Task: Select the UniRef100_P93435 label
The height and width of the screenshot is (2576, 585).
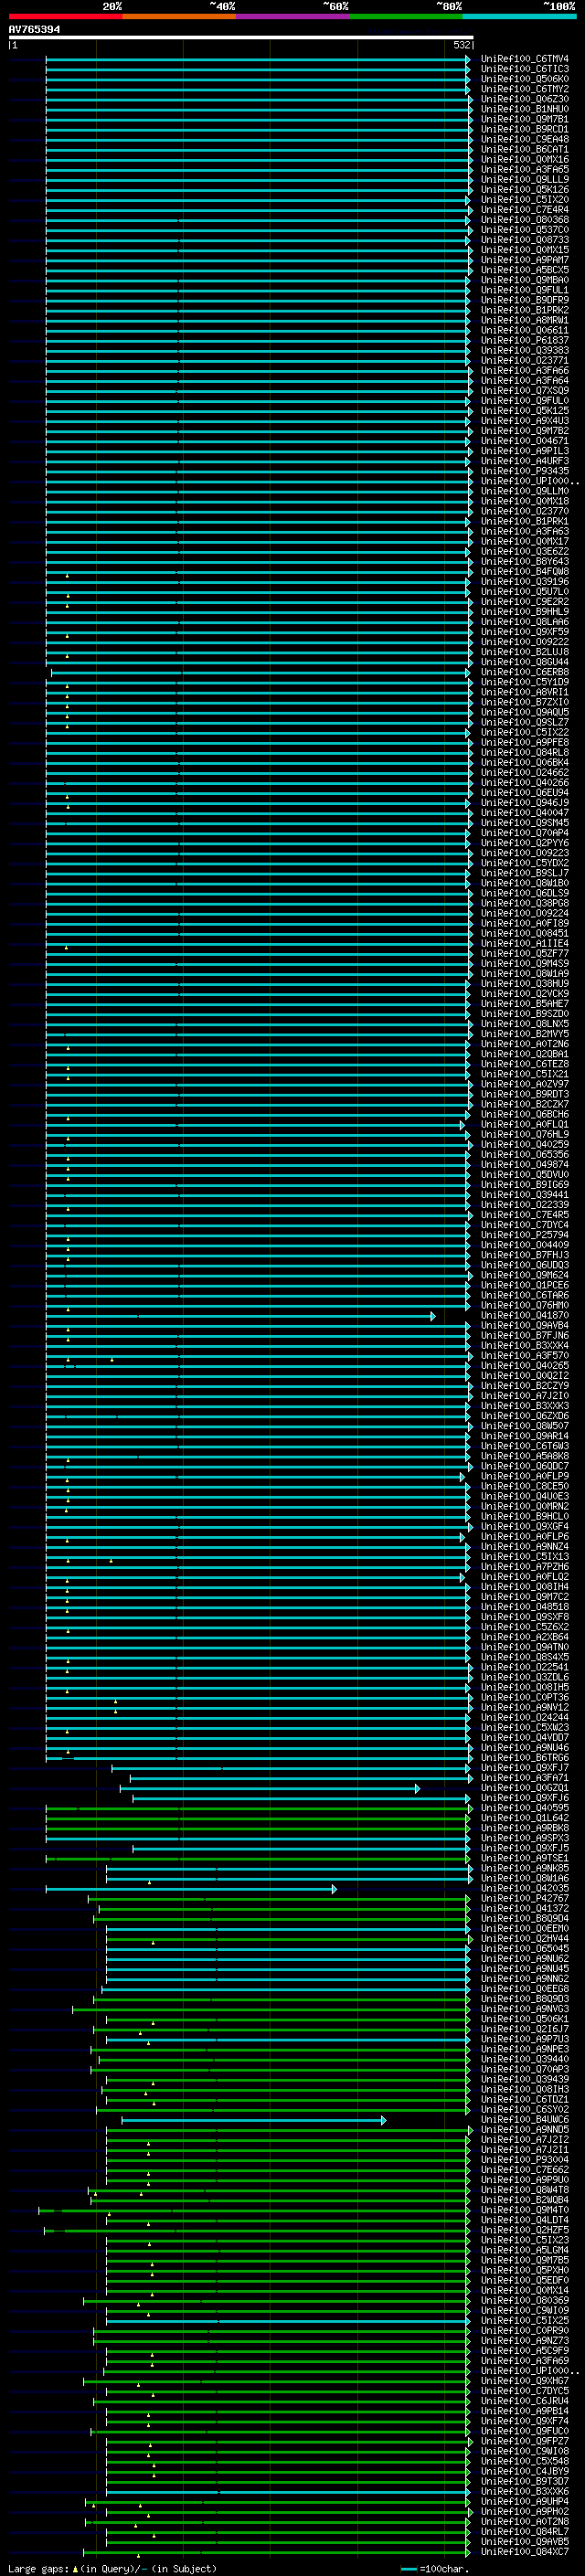Action: tap(525, 471)
